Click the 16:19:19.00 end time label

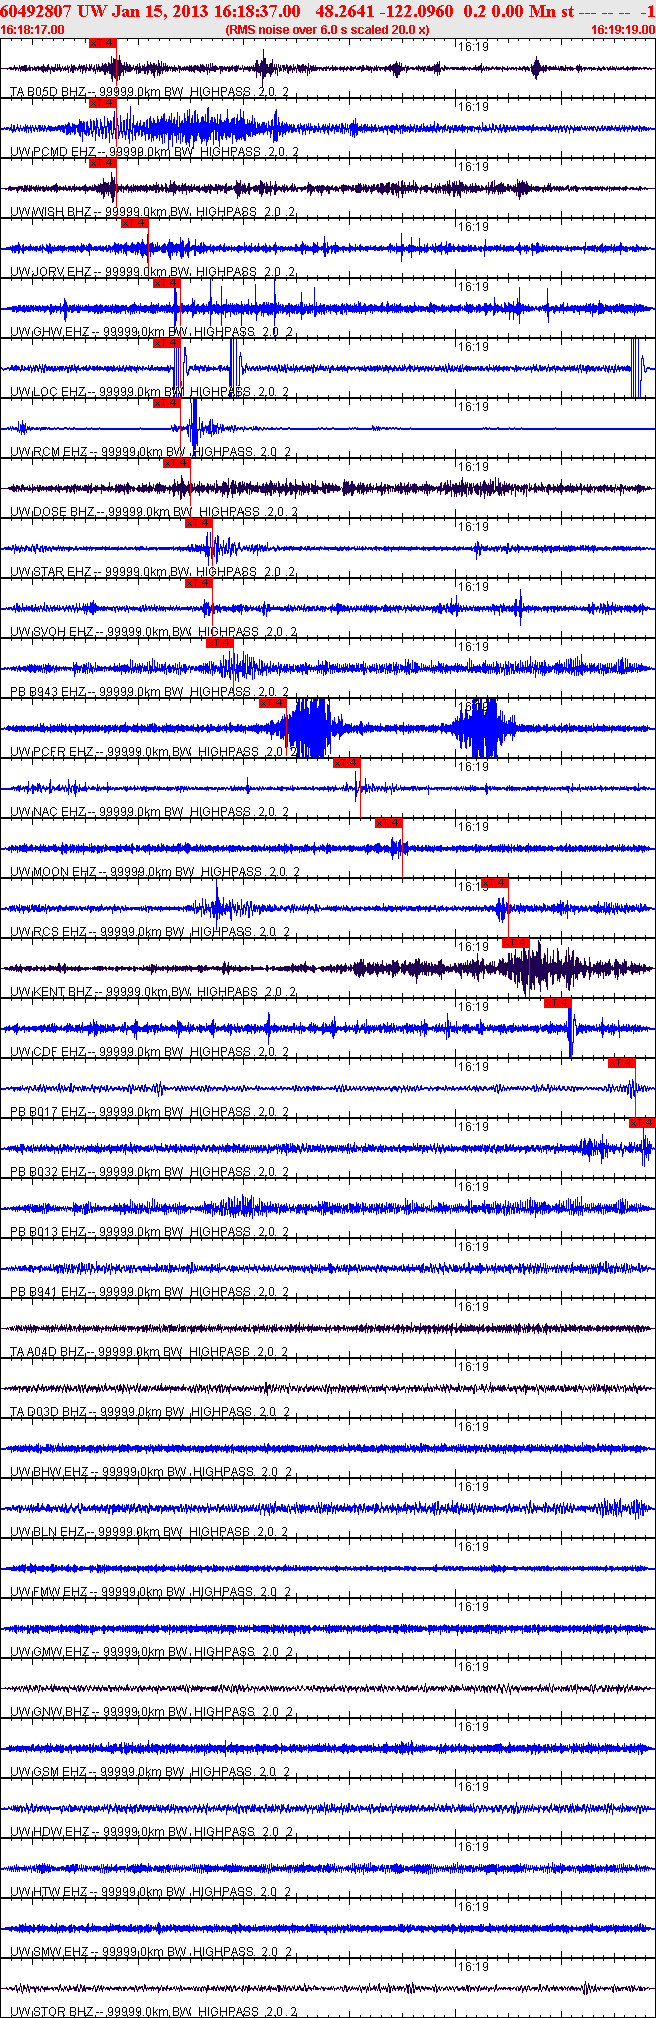click(x=622, y=30)
